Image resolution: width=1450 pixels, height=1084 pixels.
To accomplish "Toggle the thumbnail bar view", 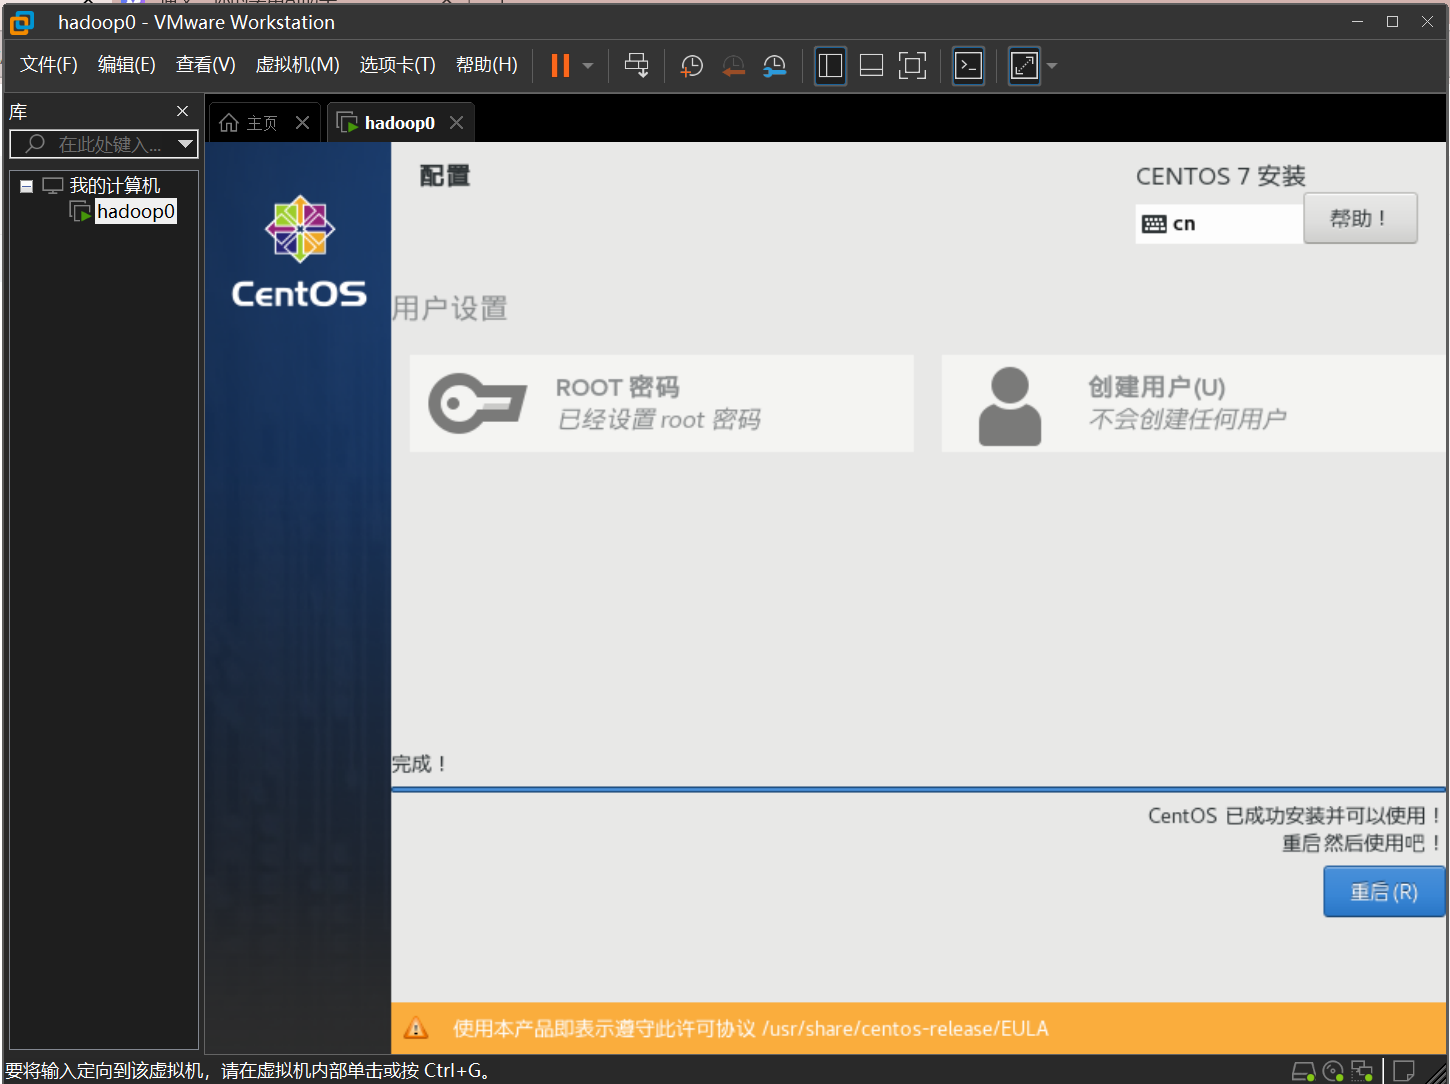I will (x=871, y=66).
